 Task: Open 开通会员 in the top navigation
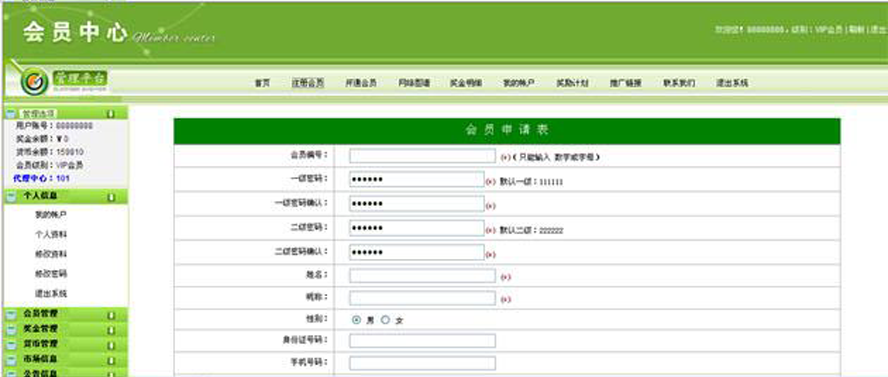tap(361, 83)
